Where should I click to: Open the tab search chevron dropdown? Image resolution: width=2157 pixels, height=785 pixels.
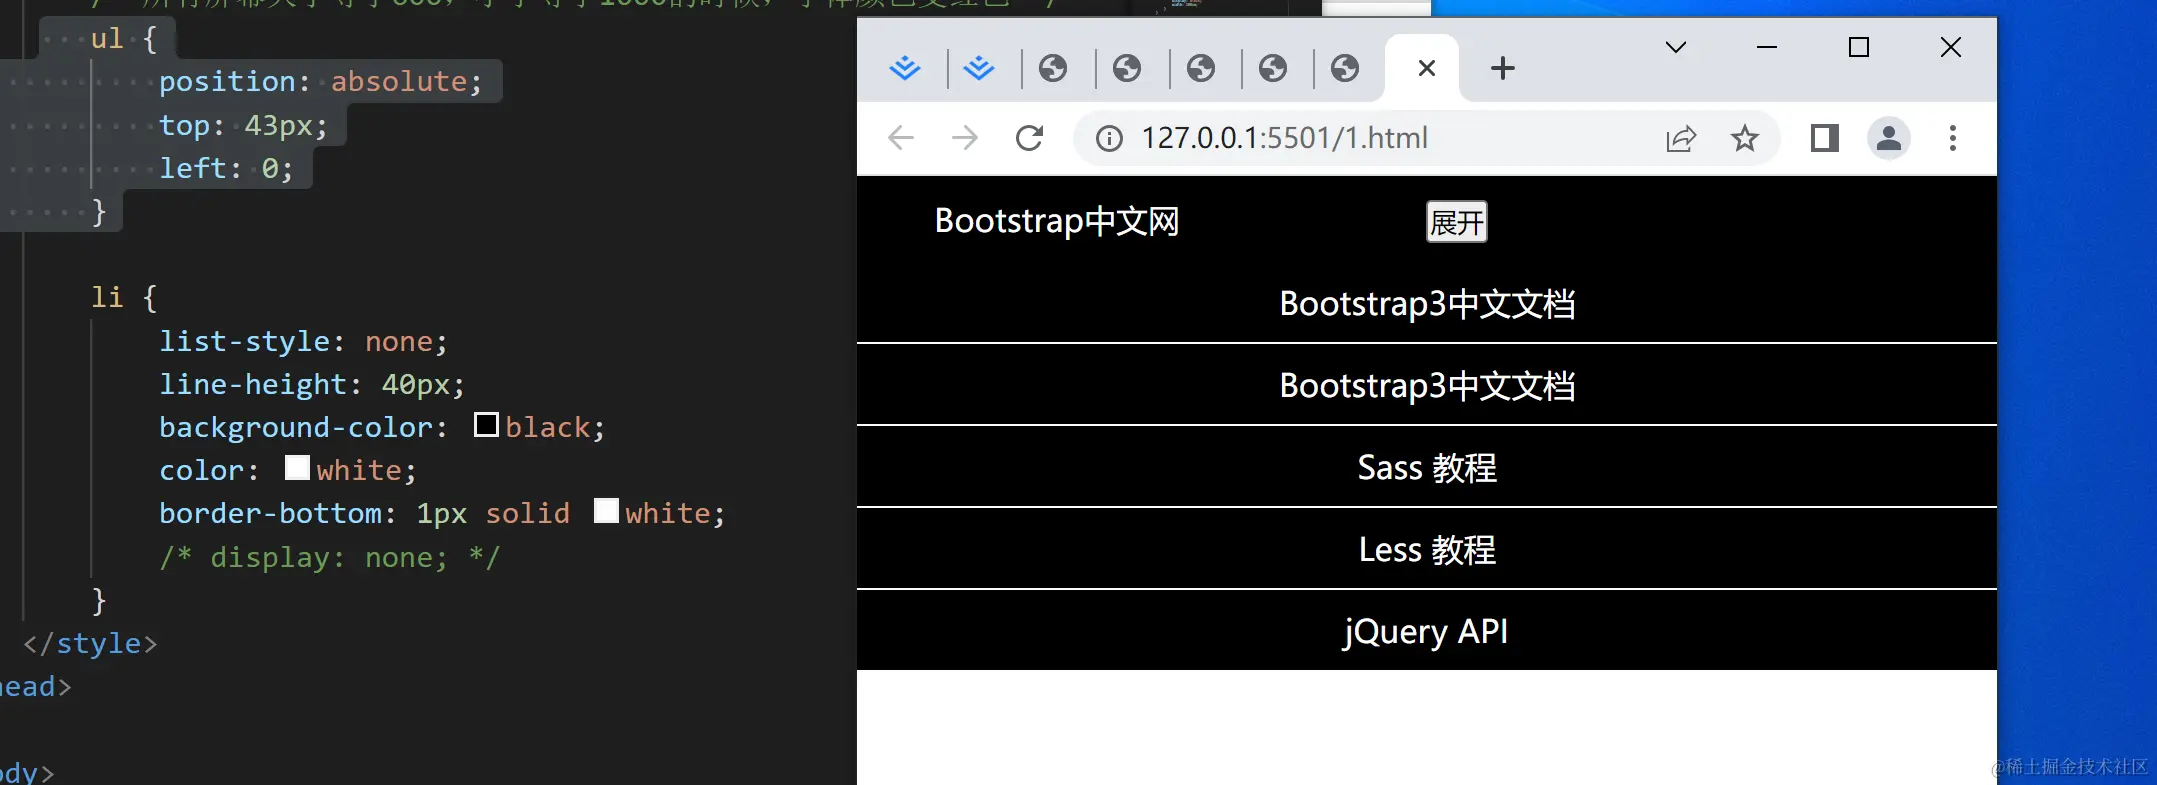click(x=1676, y=47)
